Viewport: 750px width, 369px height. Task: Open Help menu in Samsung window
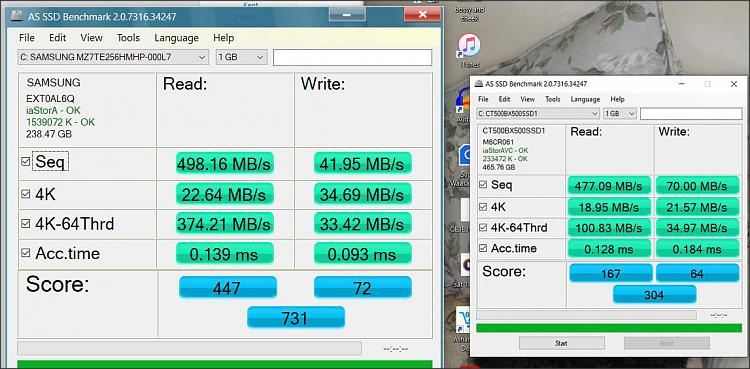223,38
